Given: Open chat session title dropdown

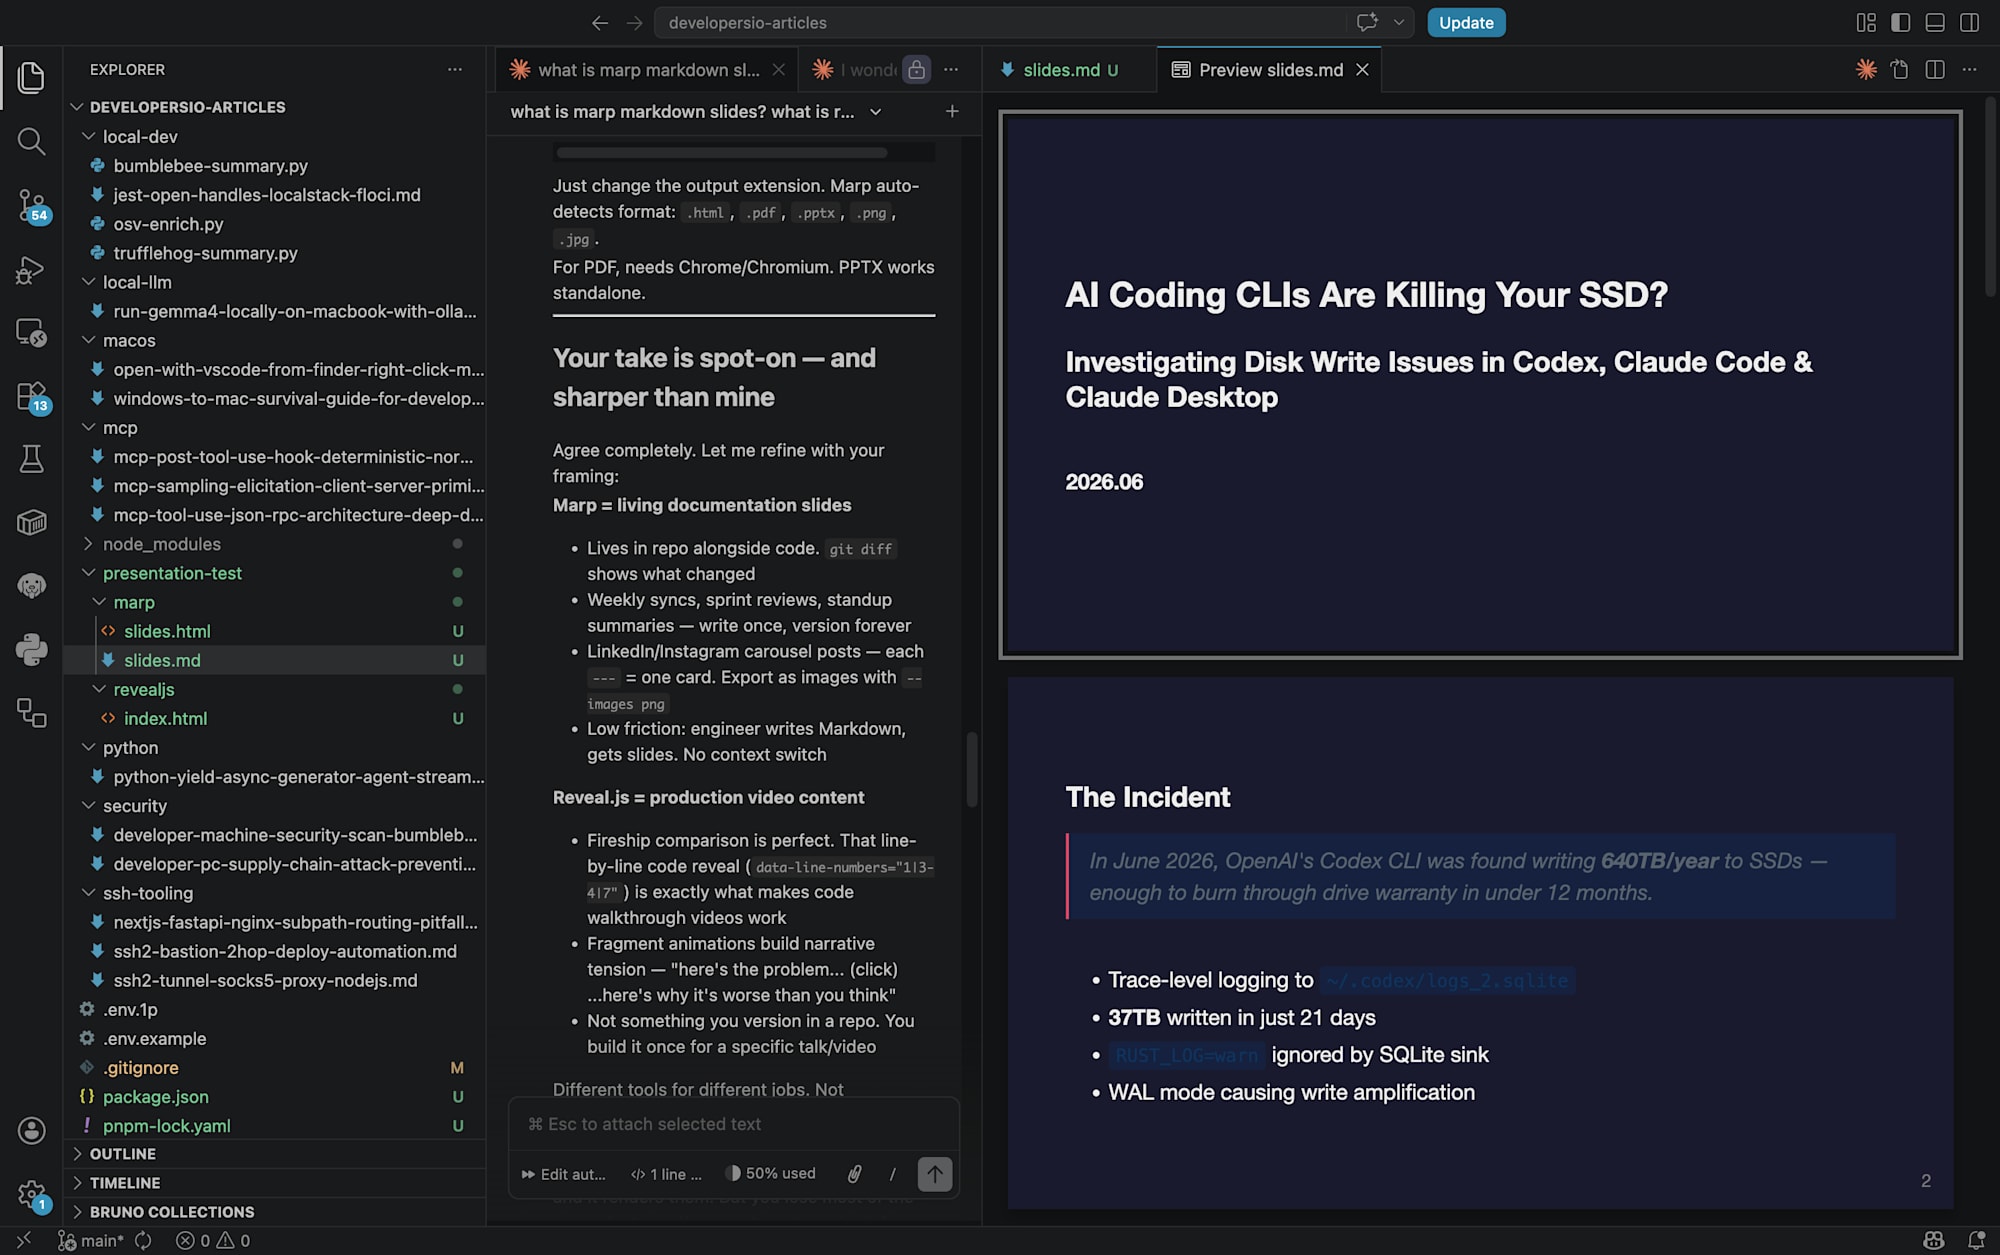Looking at the screenshot, I should pos(875,112).
